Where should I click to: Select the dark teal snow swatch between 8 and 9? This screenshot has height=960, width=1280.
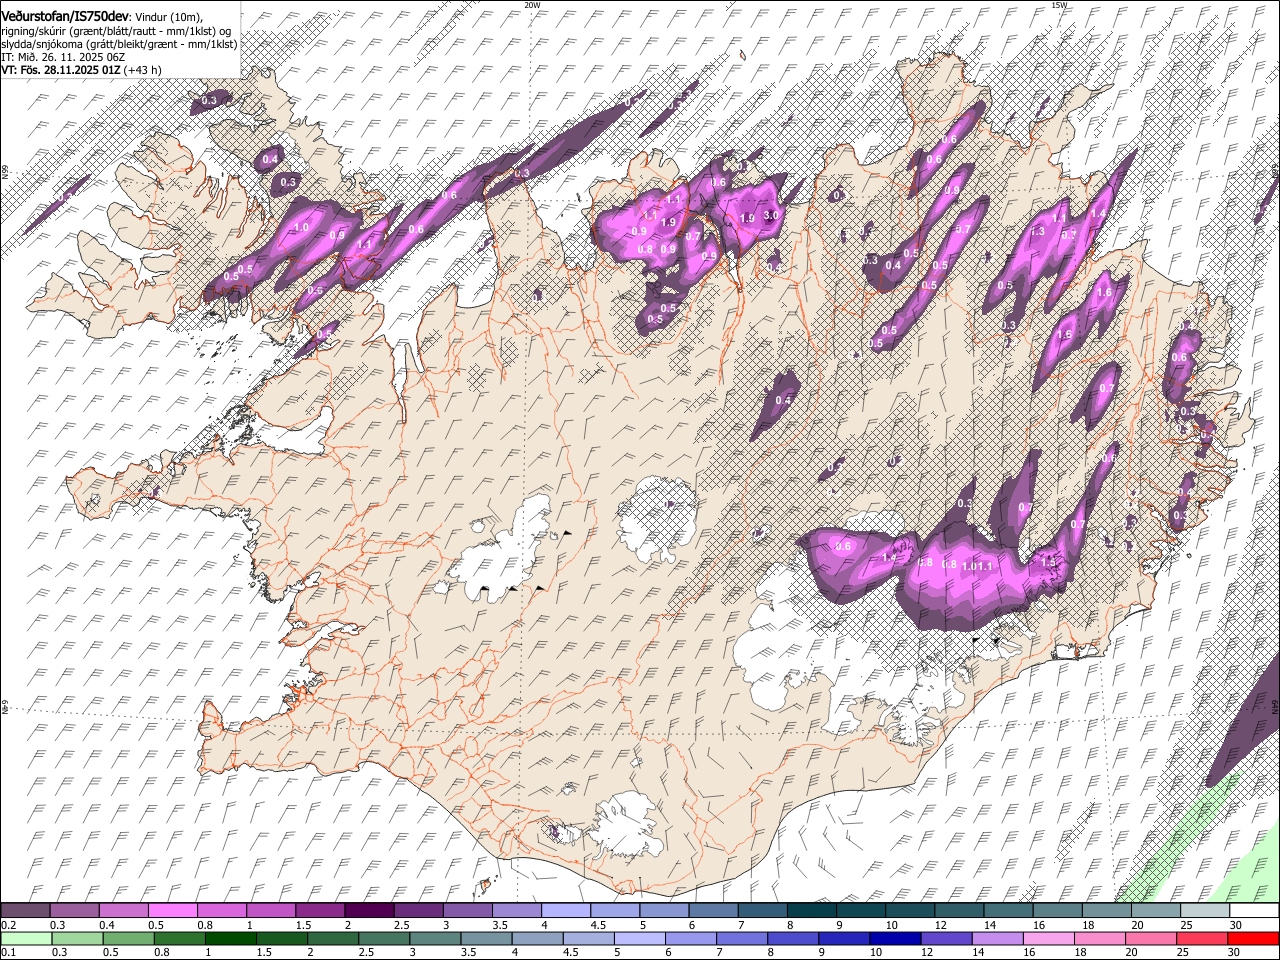(x=811, y=911)
